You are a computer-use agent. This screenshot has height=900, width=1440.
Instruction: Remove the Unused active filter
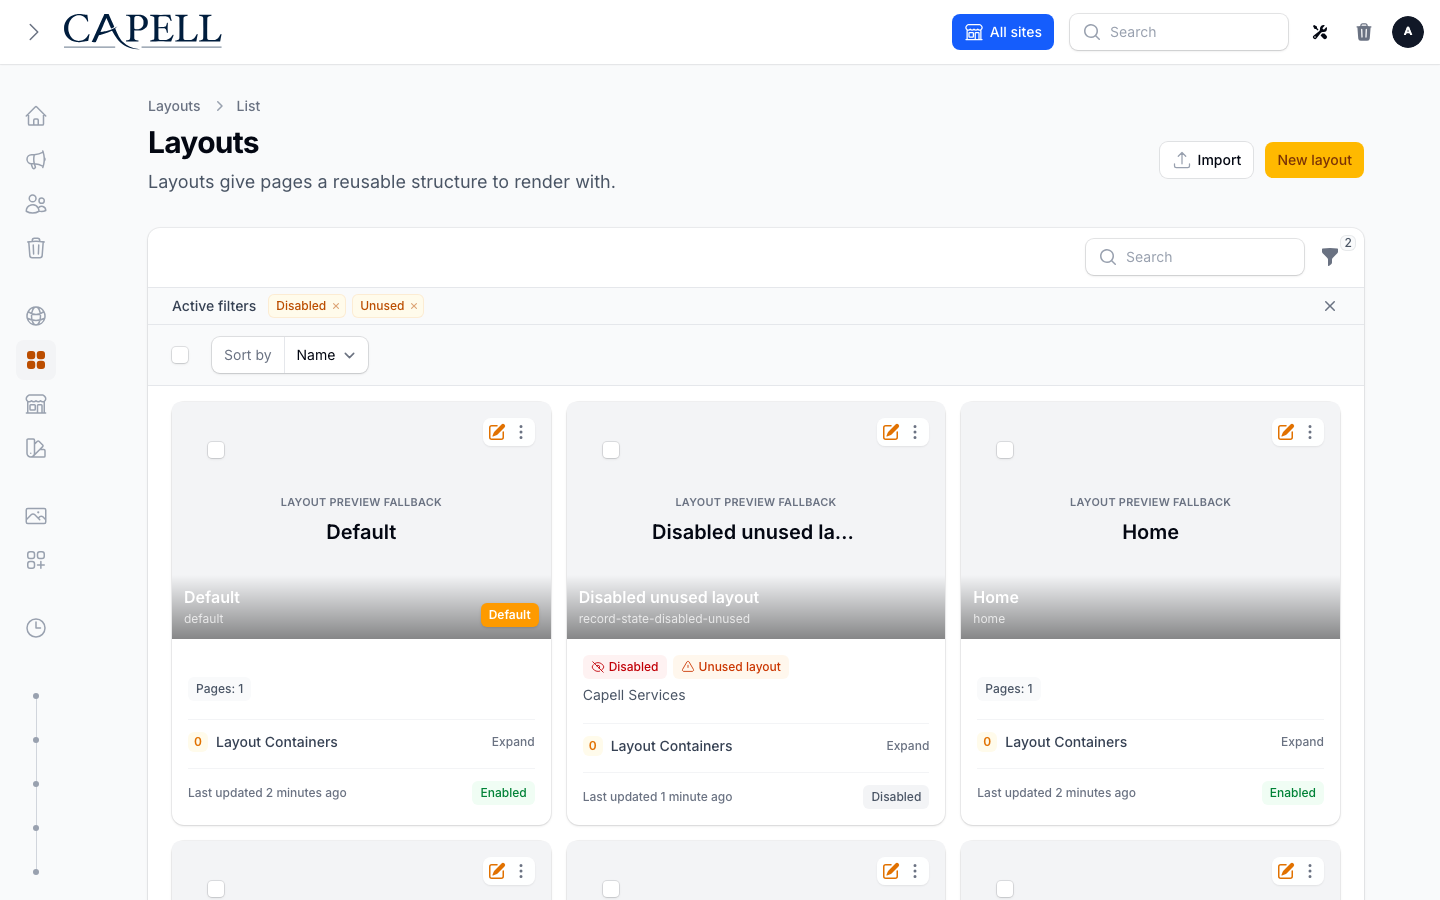tap(414, 306)
